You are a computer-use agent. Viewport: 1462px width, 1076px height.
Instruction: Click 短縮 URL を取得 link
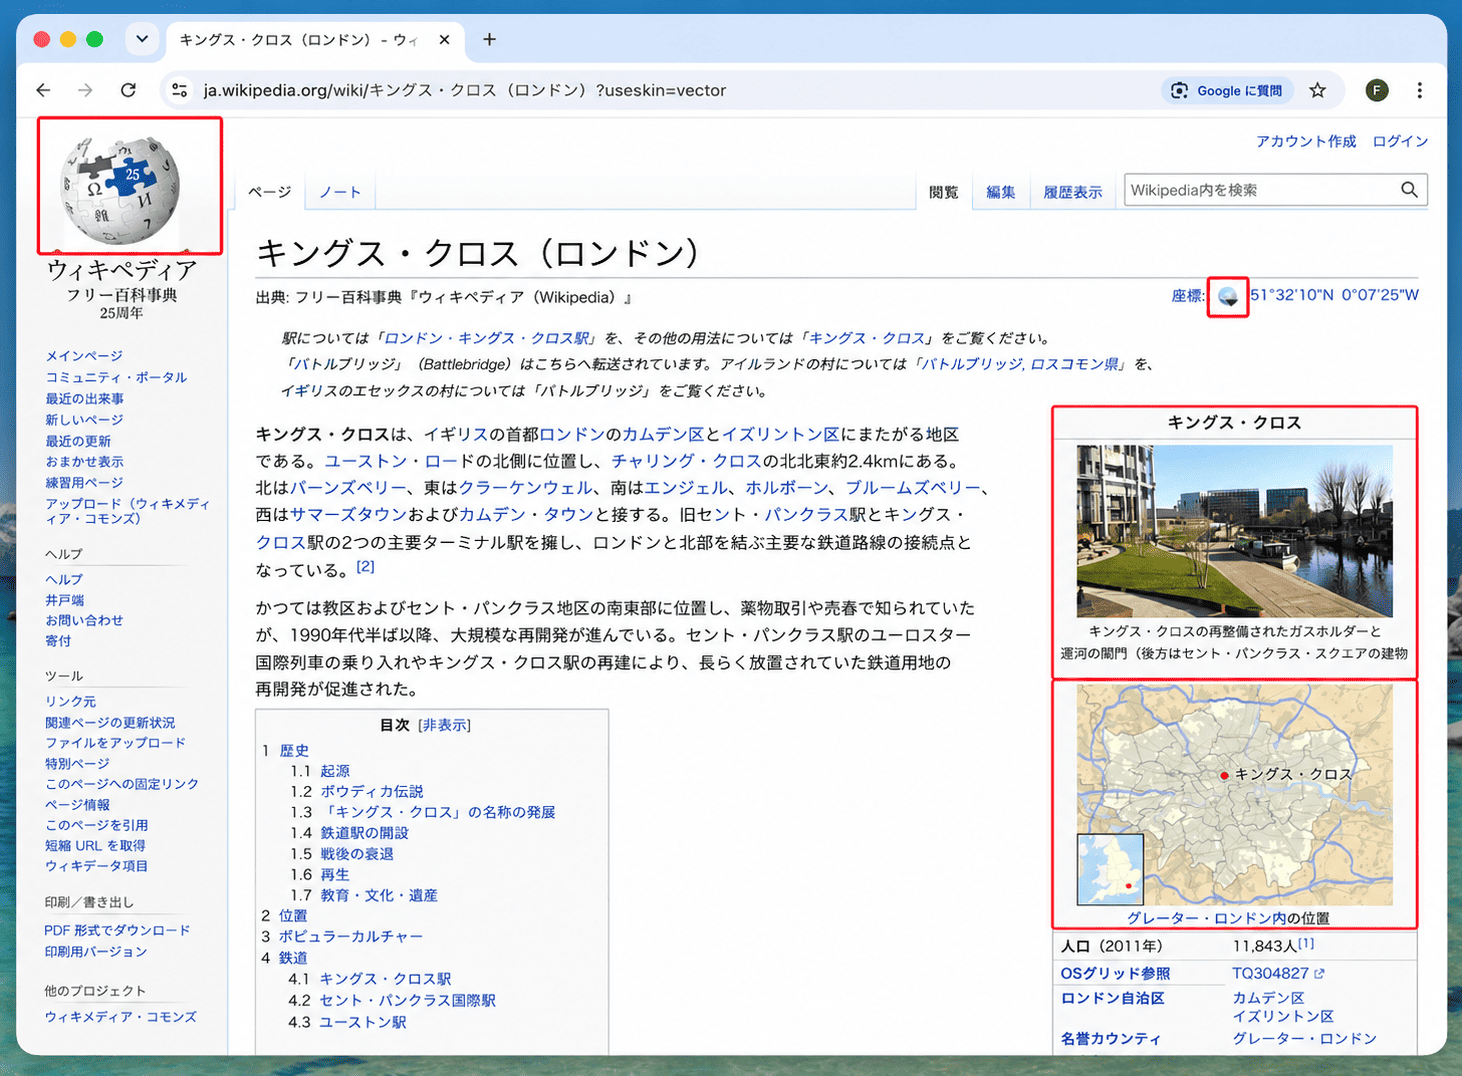95,846
